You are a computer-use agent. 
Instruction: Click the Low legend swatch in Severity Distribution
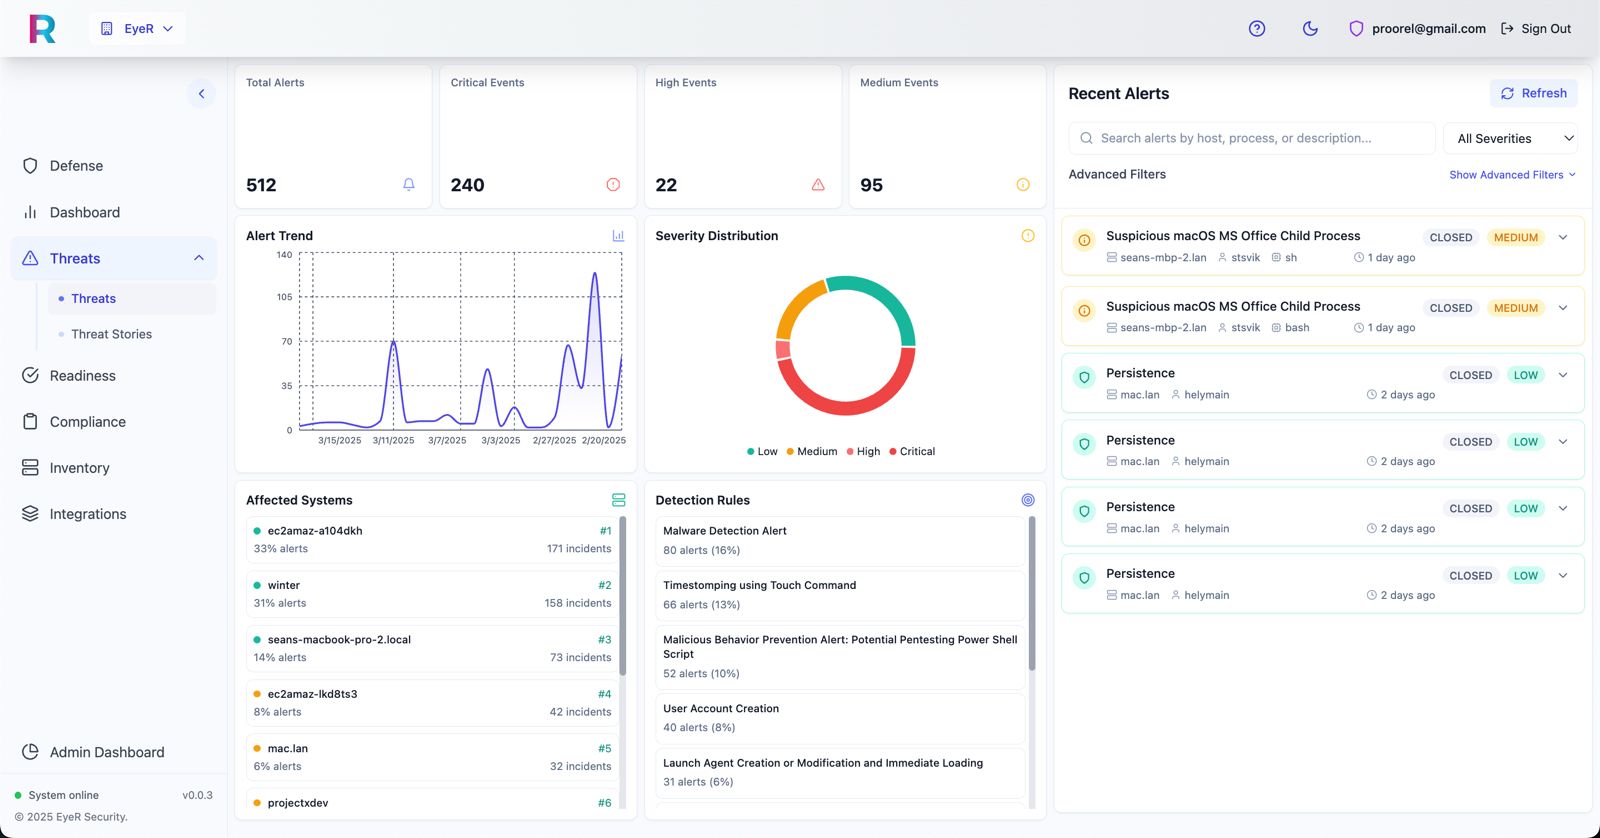click(751, 452)
